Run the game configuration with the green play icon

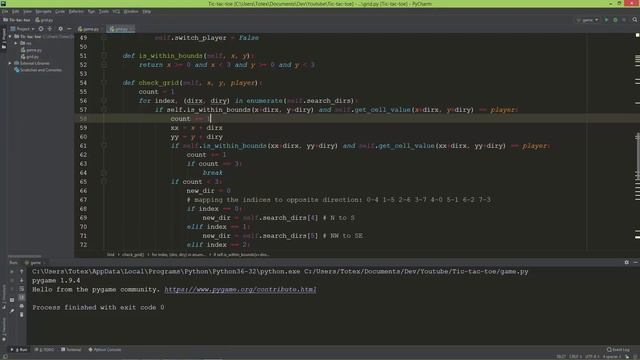607,20
